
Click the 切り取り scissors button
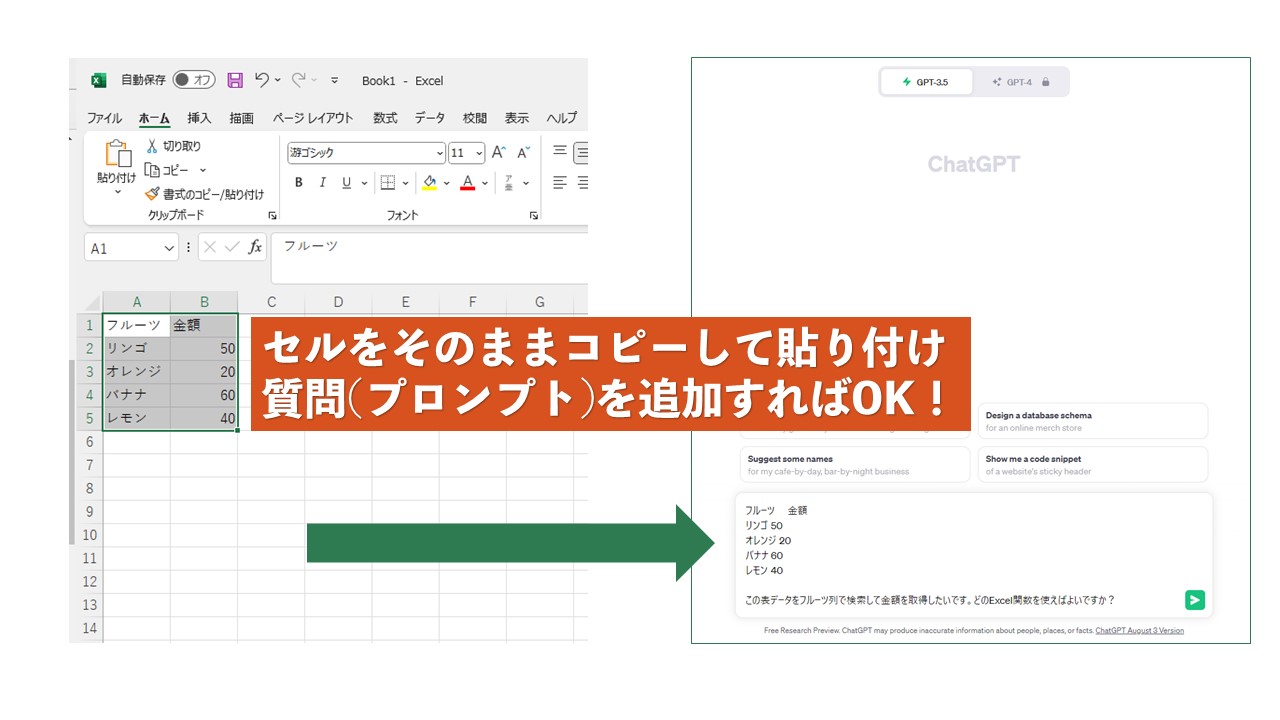(173, 146)
